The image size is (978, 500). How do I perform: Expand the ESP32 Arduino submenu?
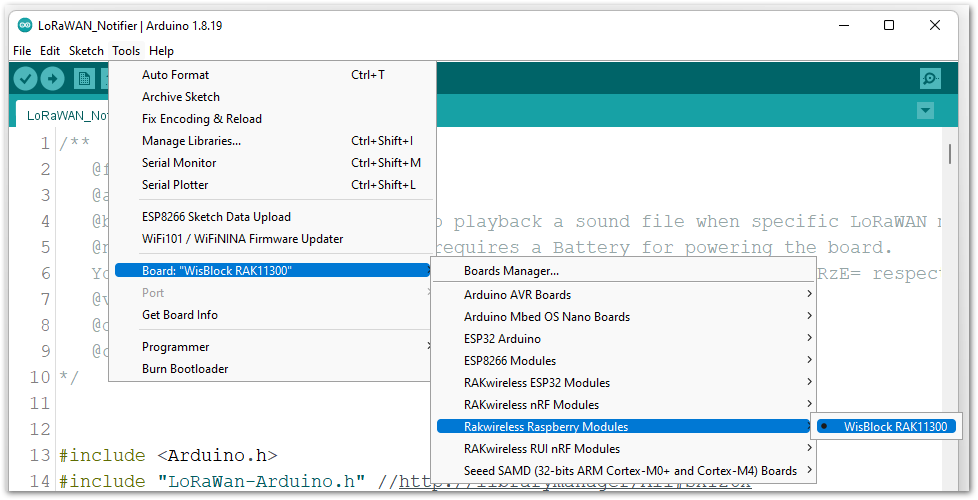(624, 339)
